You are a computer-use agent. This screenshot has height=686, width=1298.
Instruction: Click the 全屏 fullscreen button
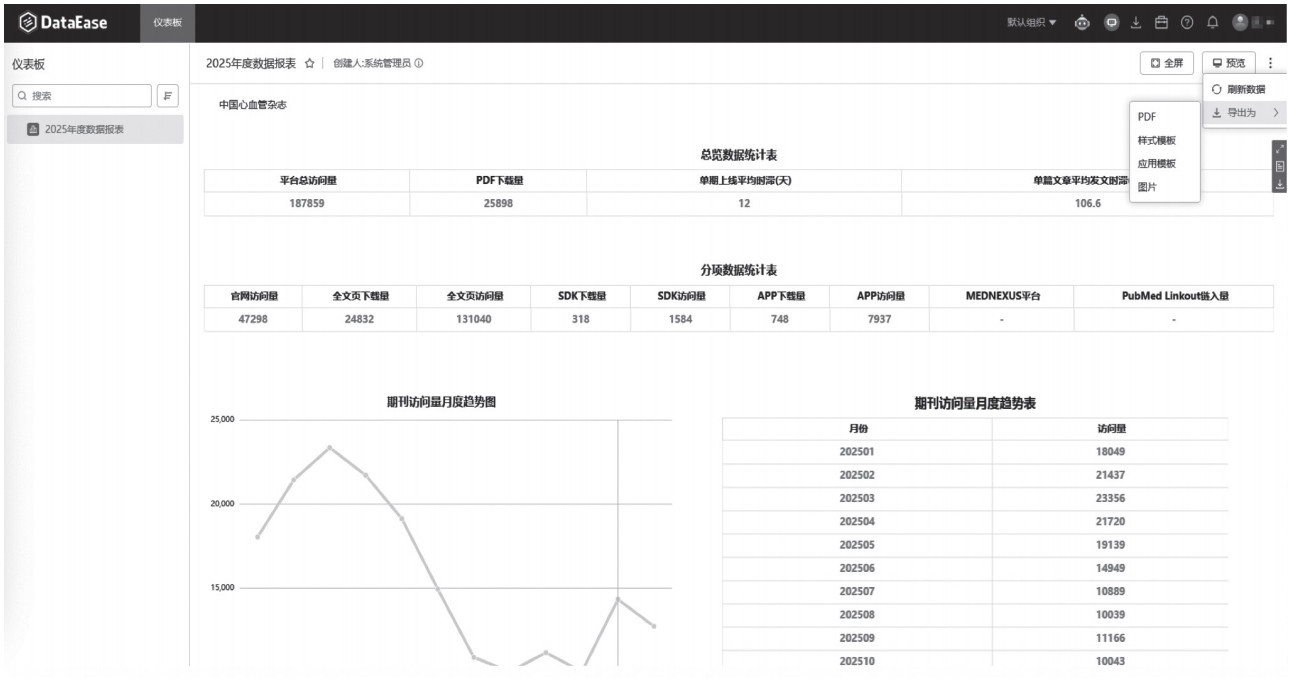pyautogui.click(x=1167, y=63)
